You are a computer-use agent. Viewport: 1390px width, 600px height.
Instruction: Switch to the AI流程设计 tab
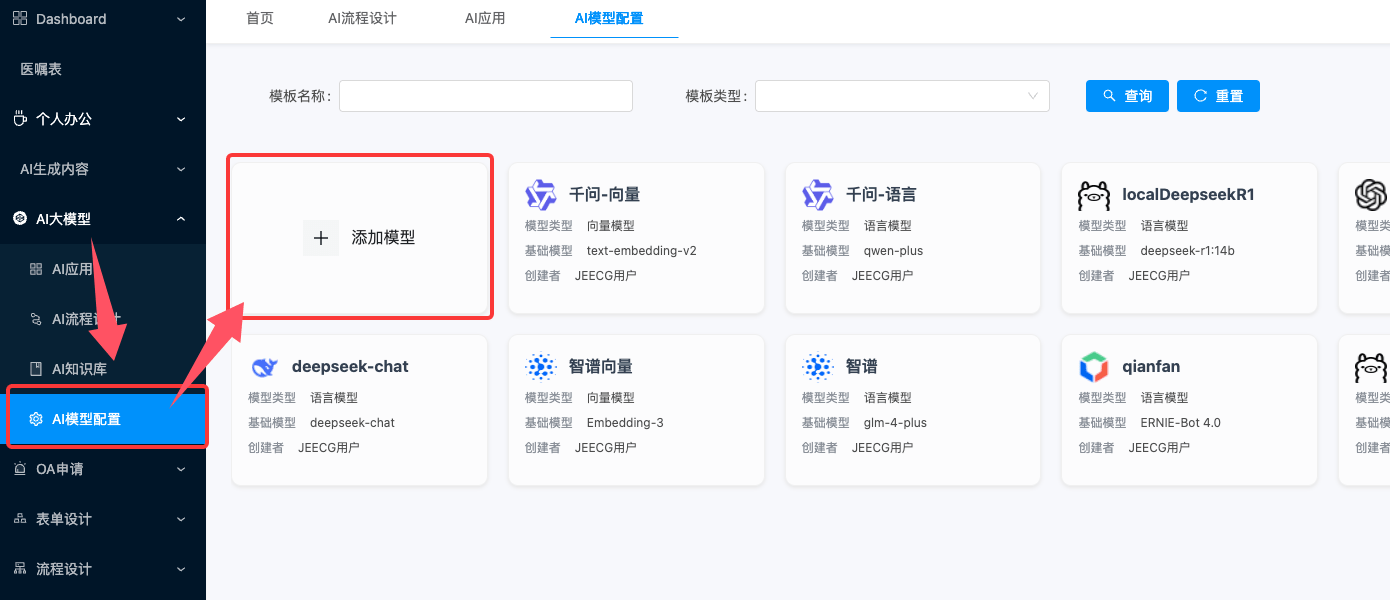pyautogui.click(x=362, y=18)
